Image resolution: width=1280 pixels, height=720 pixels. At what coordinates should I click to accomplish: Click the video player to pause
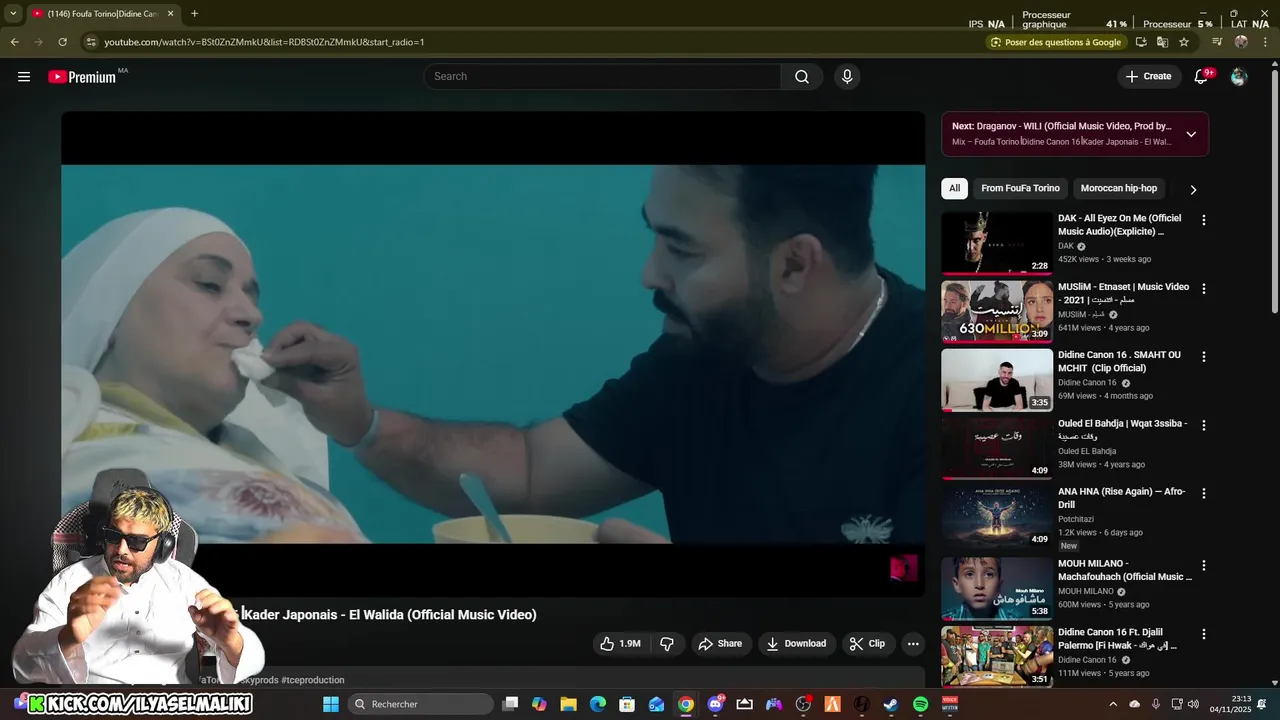493,354
